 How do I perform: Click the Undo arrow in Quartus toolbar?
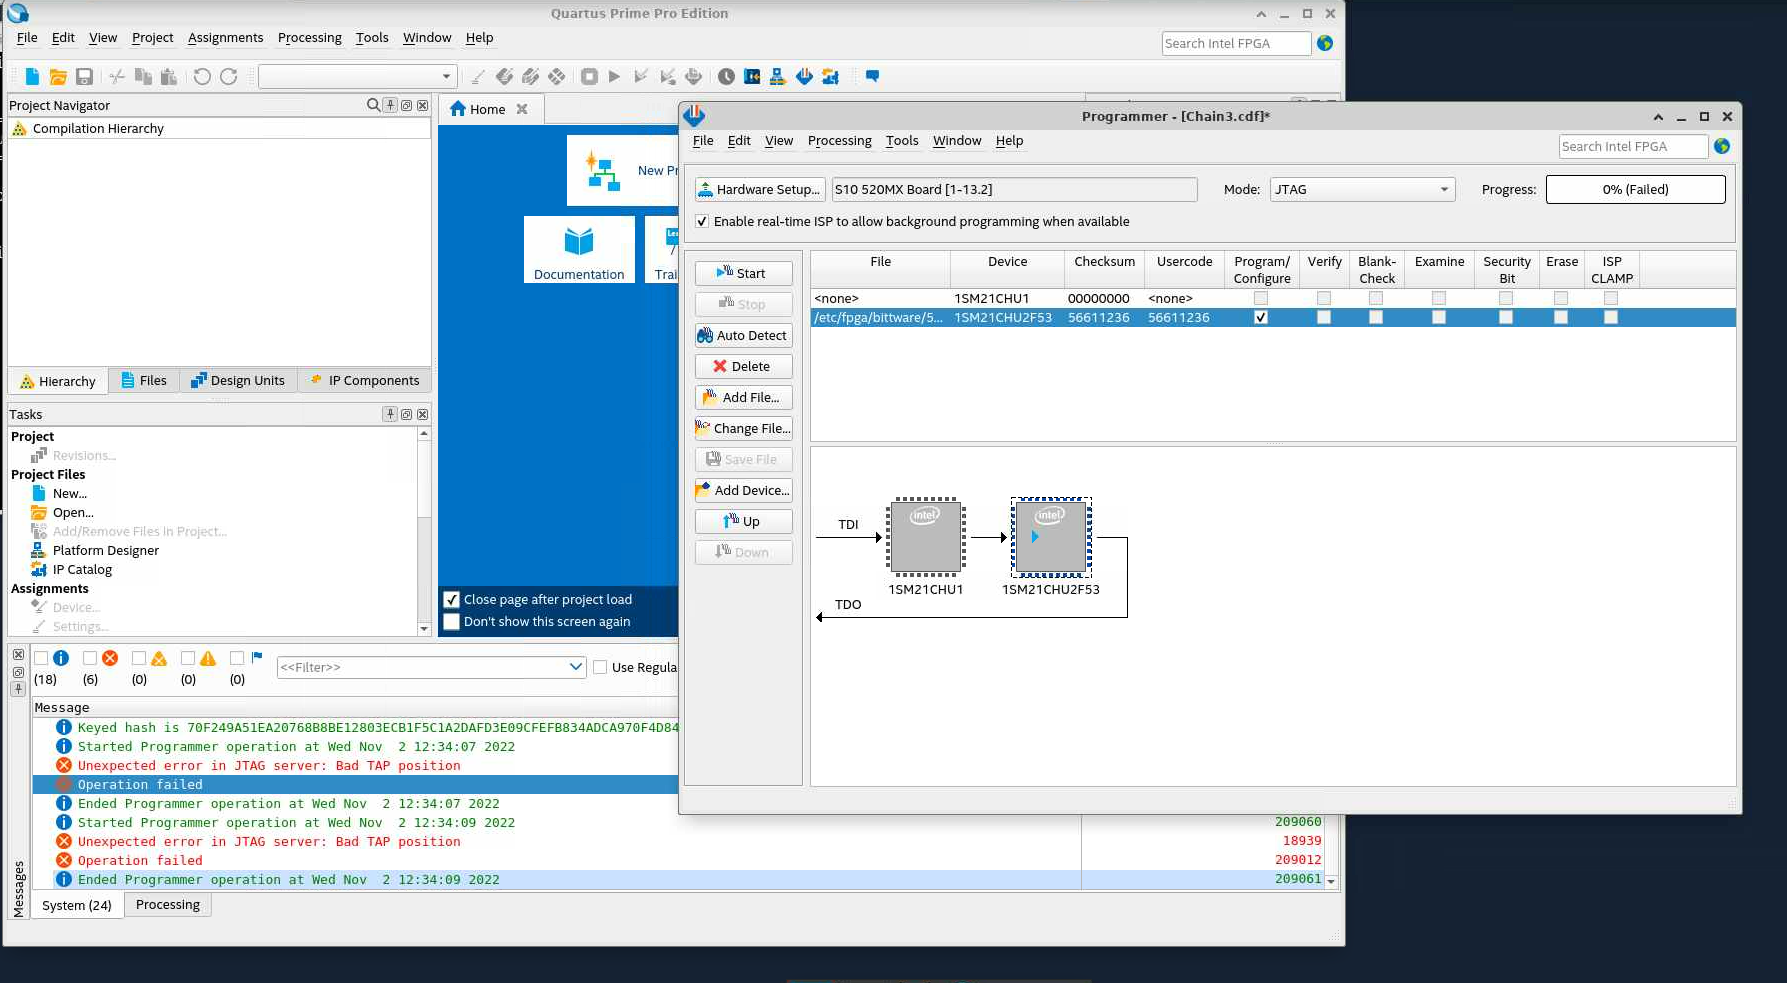[202, 76]
